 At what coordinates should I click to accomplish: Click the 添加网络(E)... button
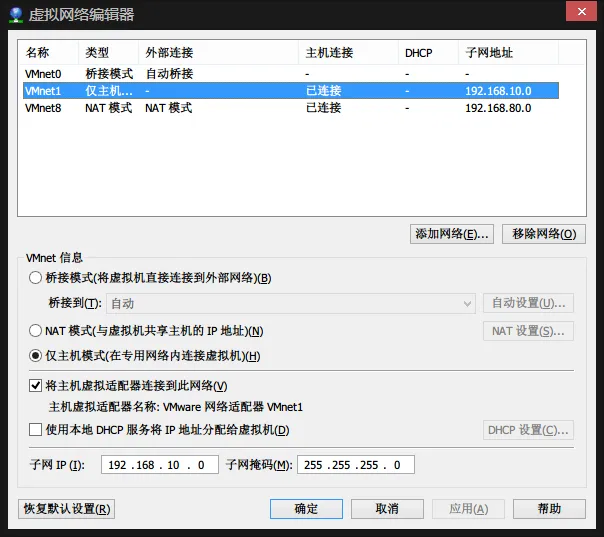[x=451, y=234]
